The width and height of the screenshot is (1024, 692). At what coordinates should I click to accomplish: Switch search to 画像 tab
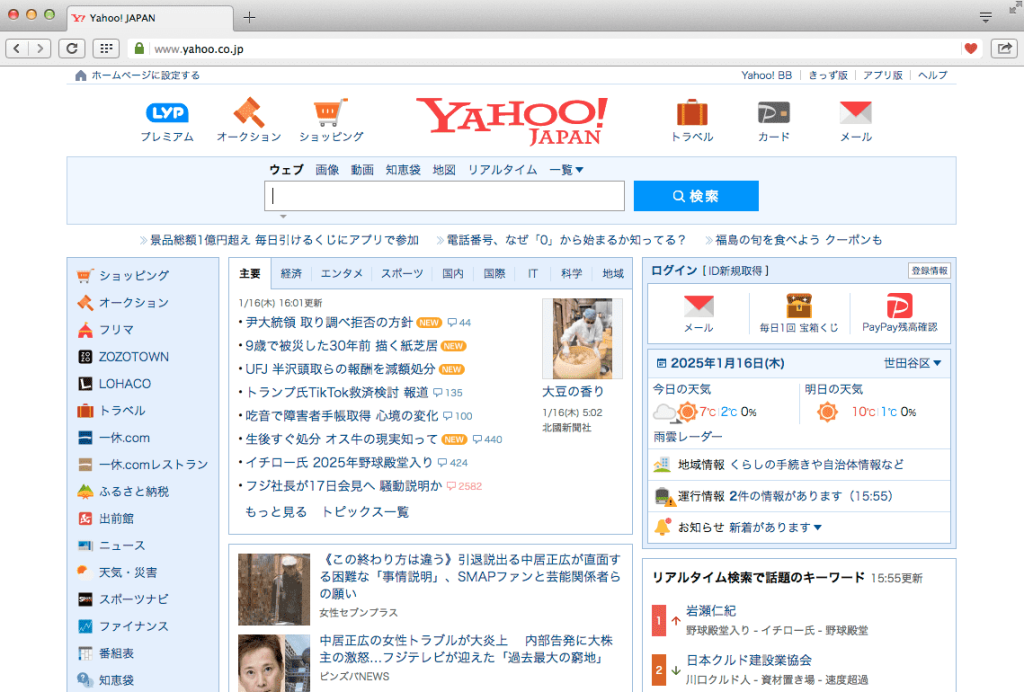pos(327,170)
